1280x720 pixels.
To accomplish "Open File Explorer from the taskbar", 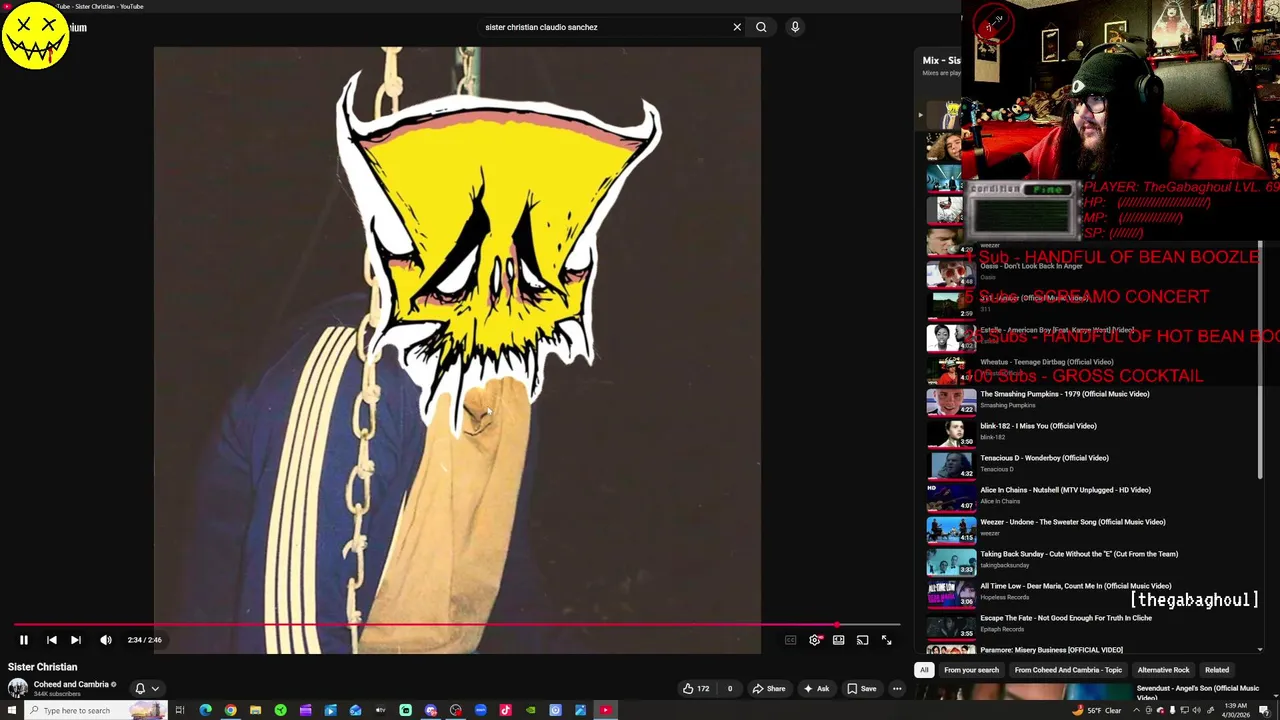I will pyautogui.click(x=255, y=710).
